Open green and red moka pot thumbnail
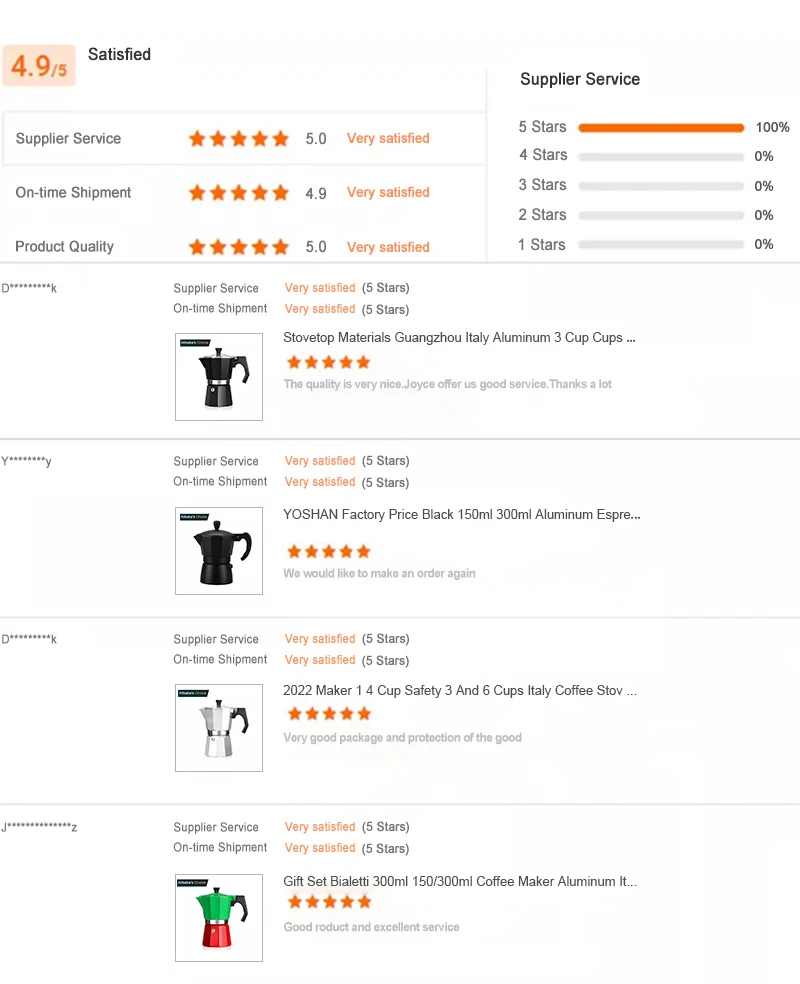The height and width of the screenshot is (984, 800). 219,917
